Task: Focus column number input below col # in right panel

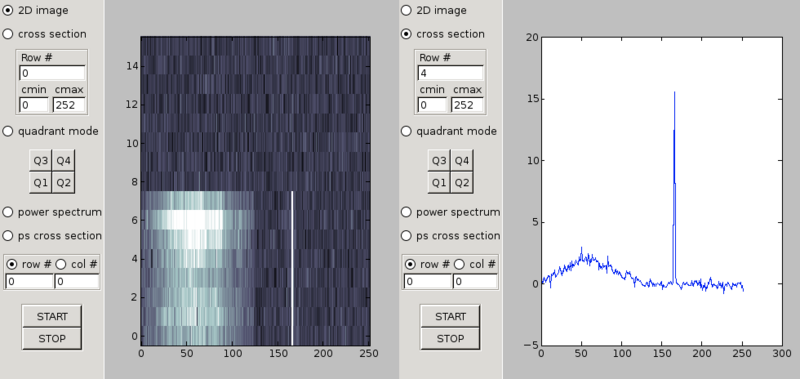Action: pos(475,281)
